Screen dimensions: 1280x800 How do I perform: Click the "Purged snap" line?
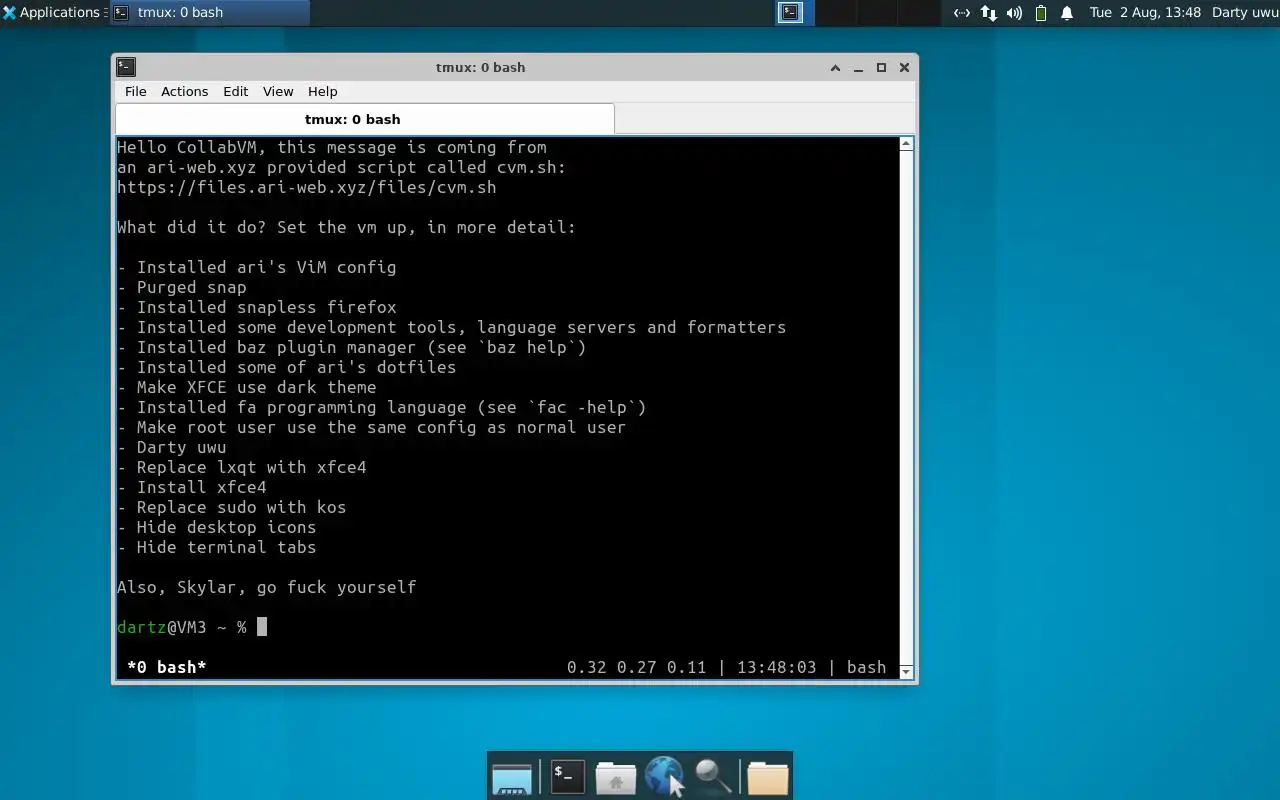[181, 287]
